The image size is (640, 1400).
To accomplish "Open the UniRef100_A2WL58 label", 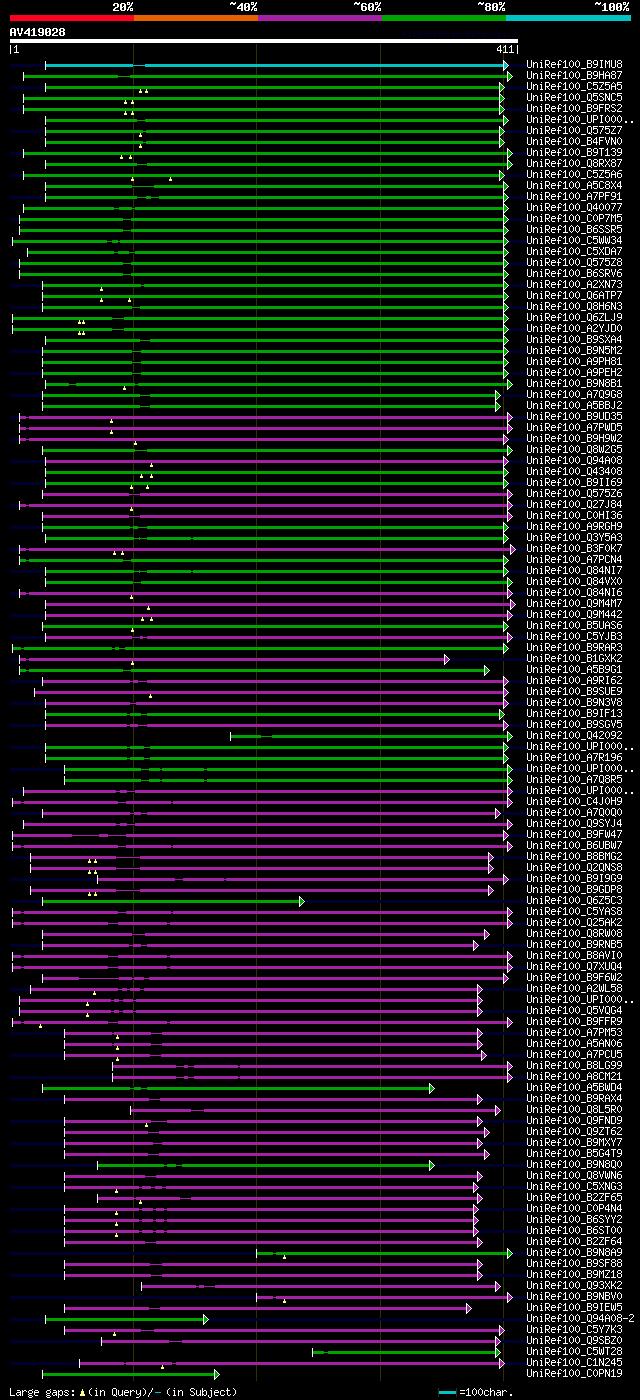I will (574, 988).
